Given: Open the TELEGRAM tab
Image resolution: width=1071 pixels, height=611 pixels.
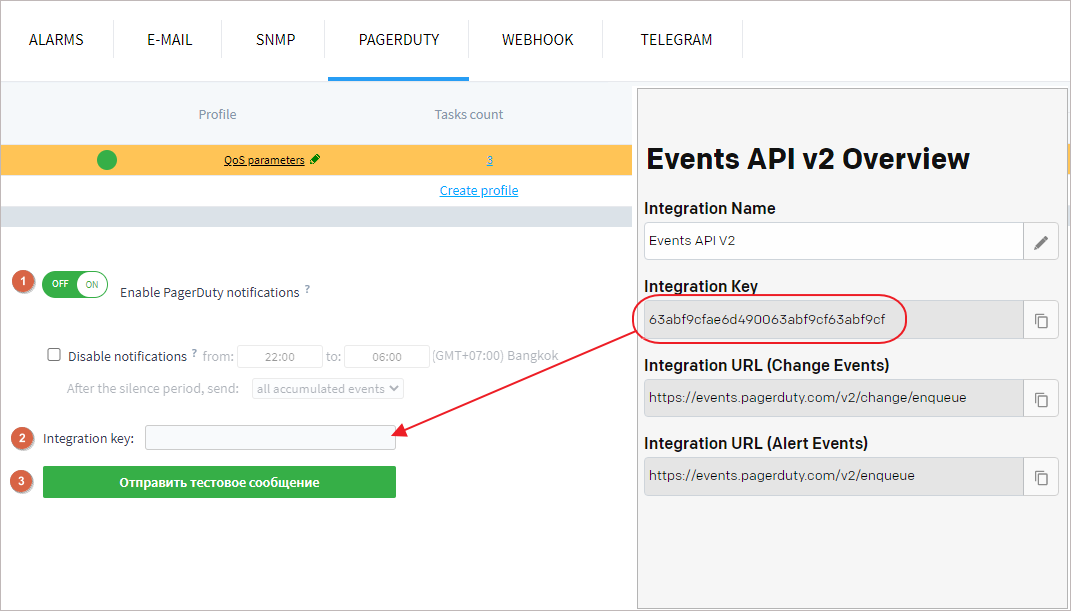Looking at the screenshot, I should click(676, 41).
